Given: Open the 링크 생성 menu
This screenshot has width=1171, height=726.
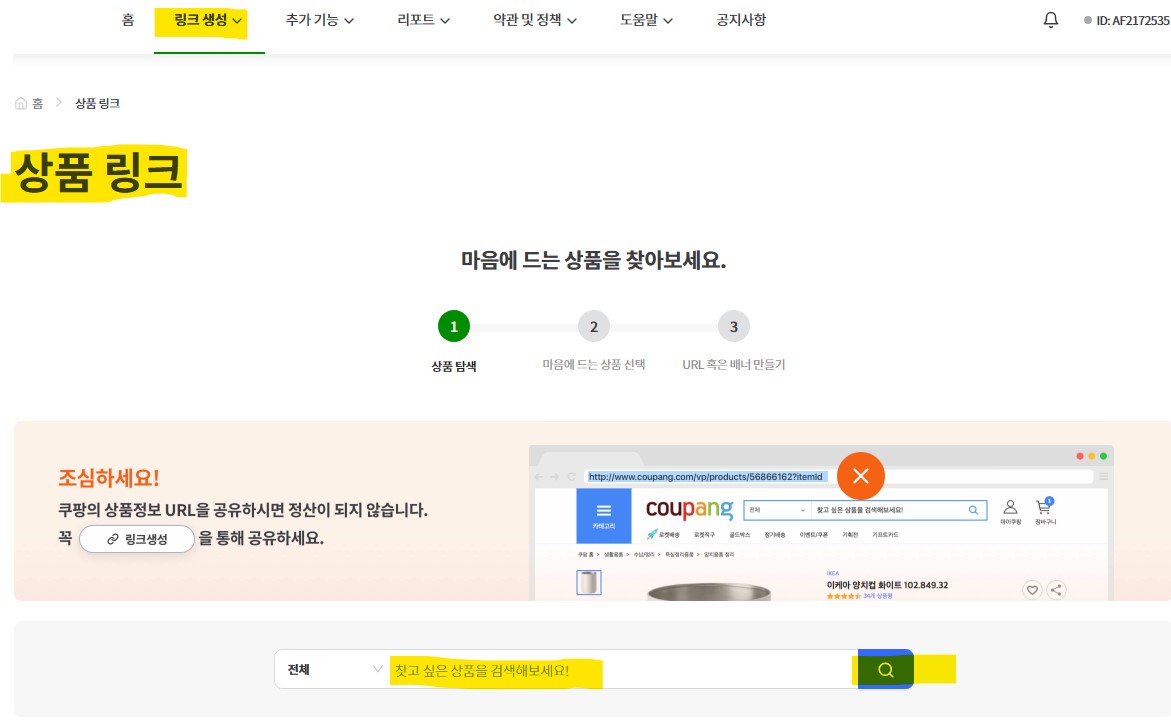Looking at the screenshot, I should coord(208,20).
